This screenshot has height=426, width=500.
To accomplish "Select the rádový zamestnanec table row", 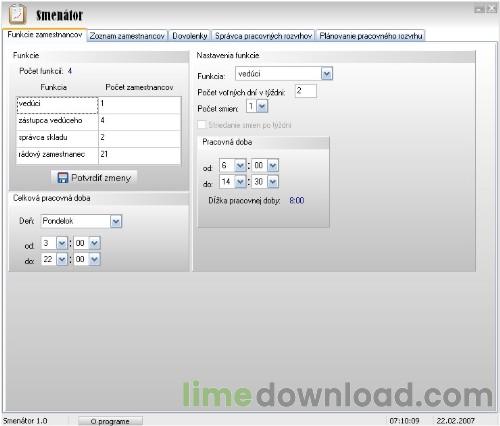I will [99, 156].
